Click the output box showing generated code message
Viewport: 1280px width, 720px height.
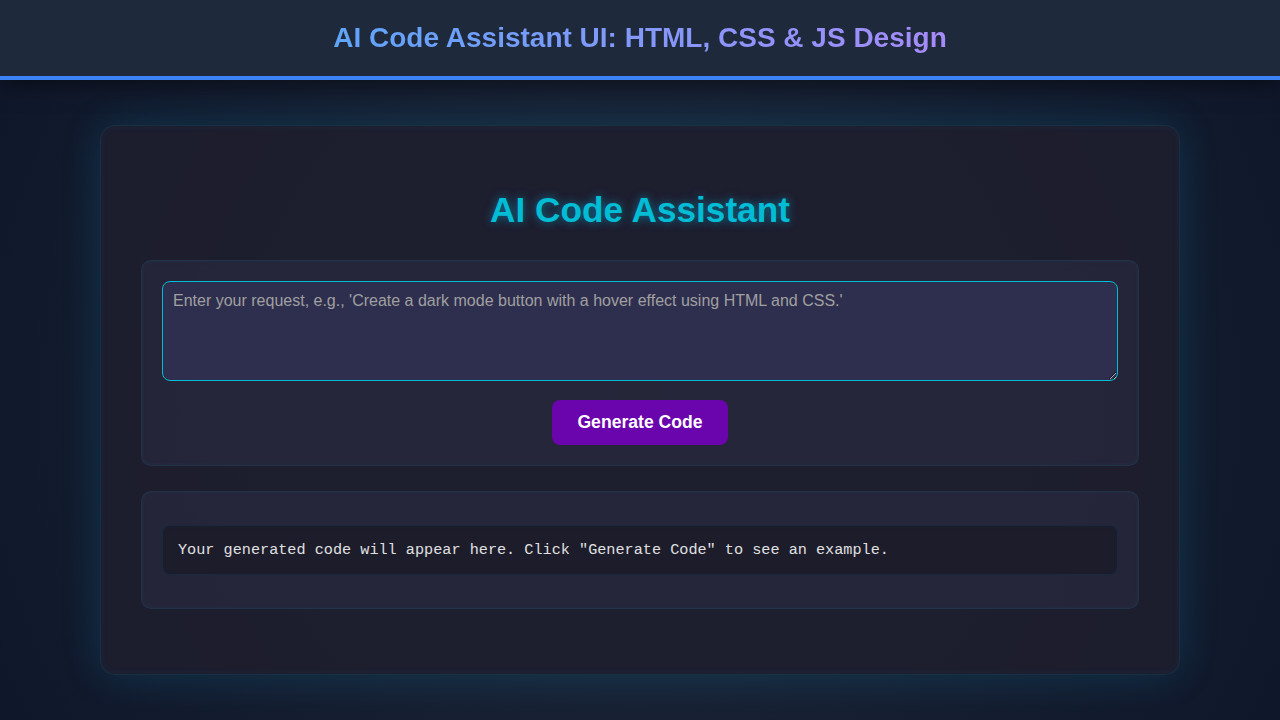click(x=639, y=549)
